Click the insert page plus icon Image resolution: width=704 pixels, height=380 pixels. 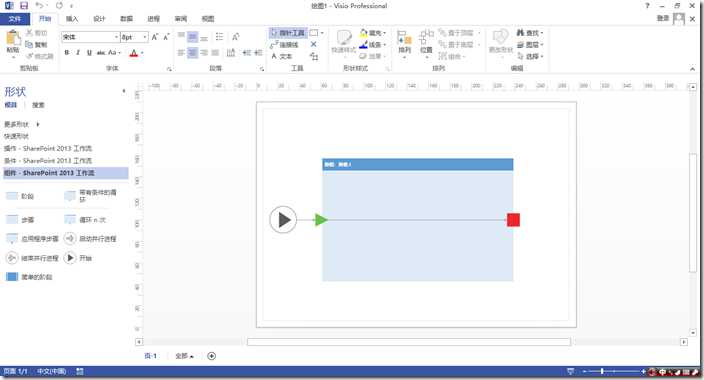click(x=211, y=356)
